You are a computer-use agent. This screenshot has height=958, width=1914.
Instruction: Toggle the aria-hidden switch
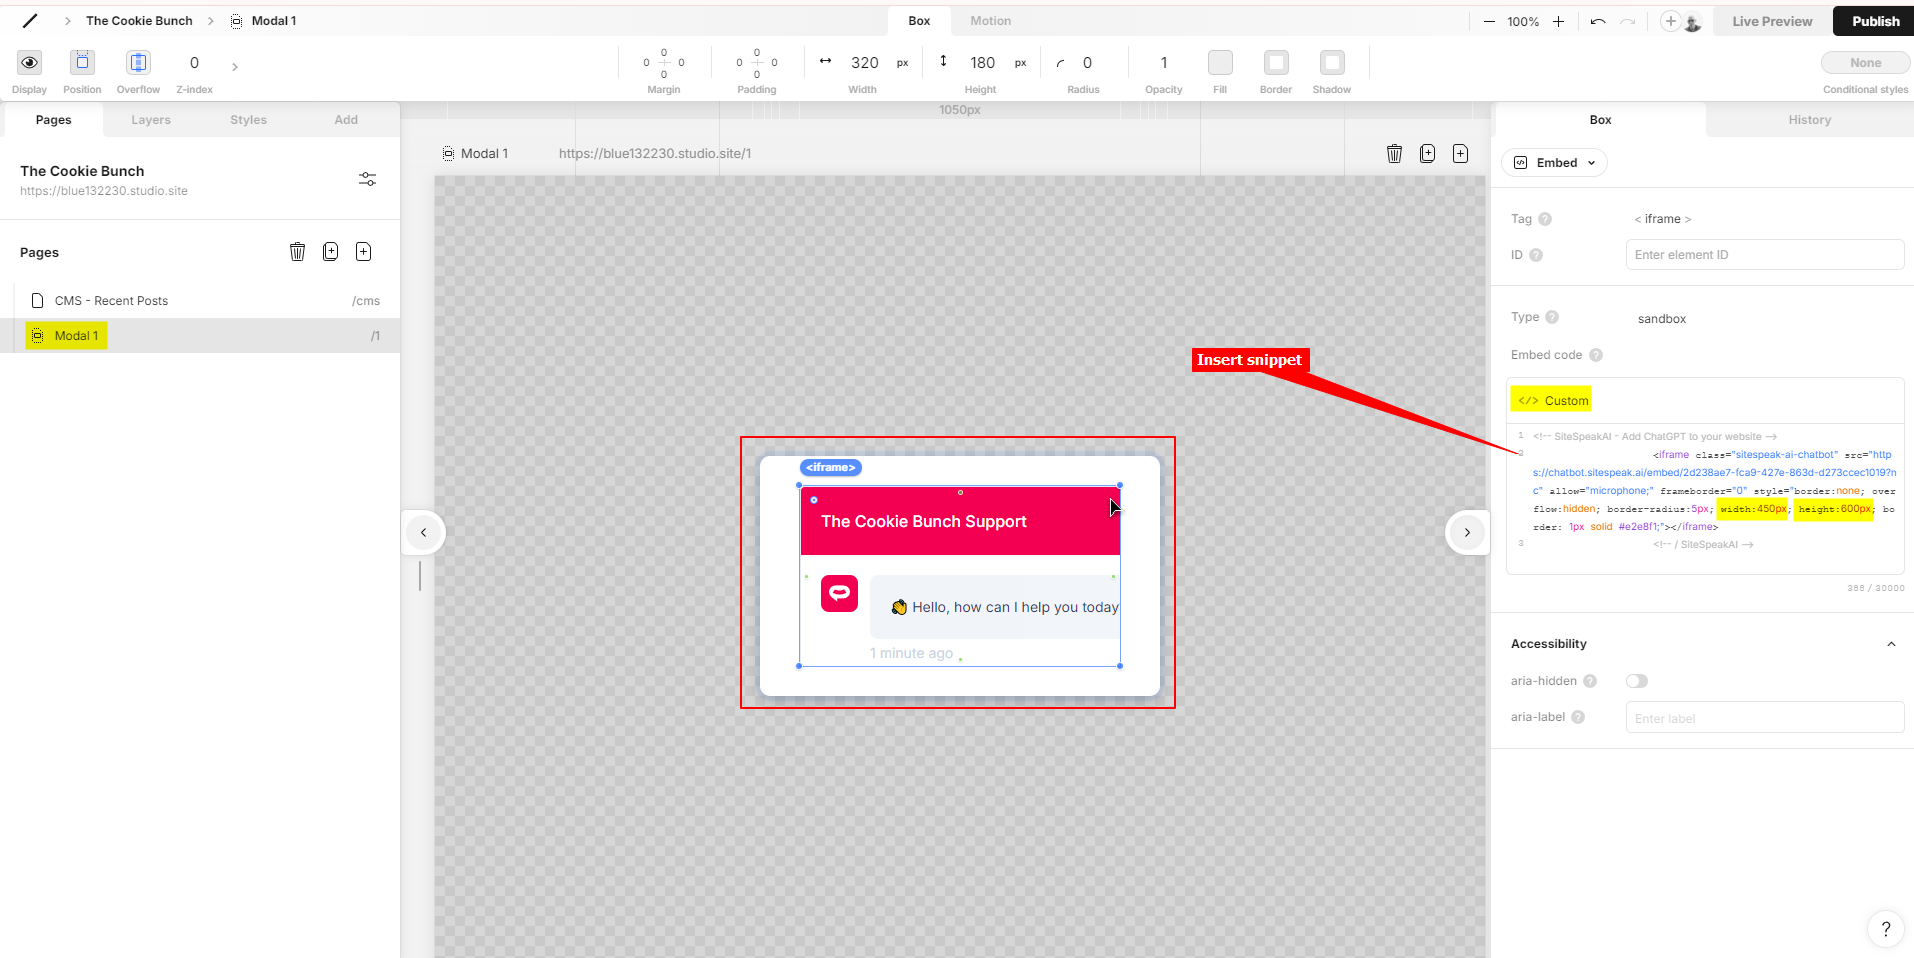[x=1637, y=681]
